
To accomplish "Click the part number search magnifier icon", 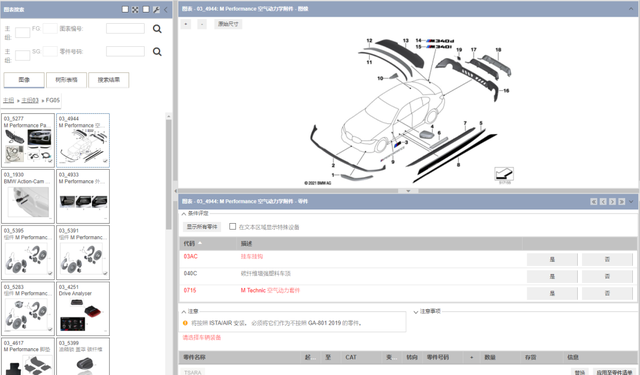I will pyautogui.click(x=157, y=52).
